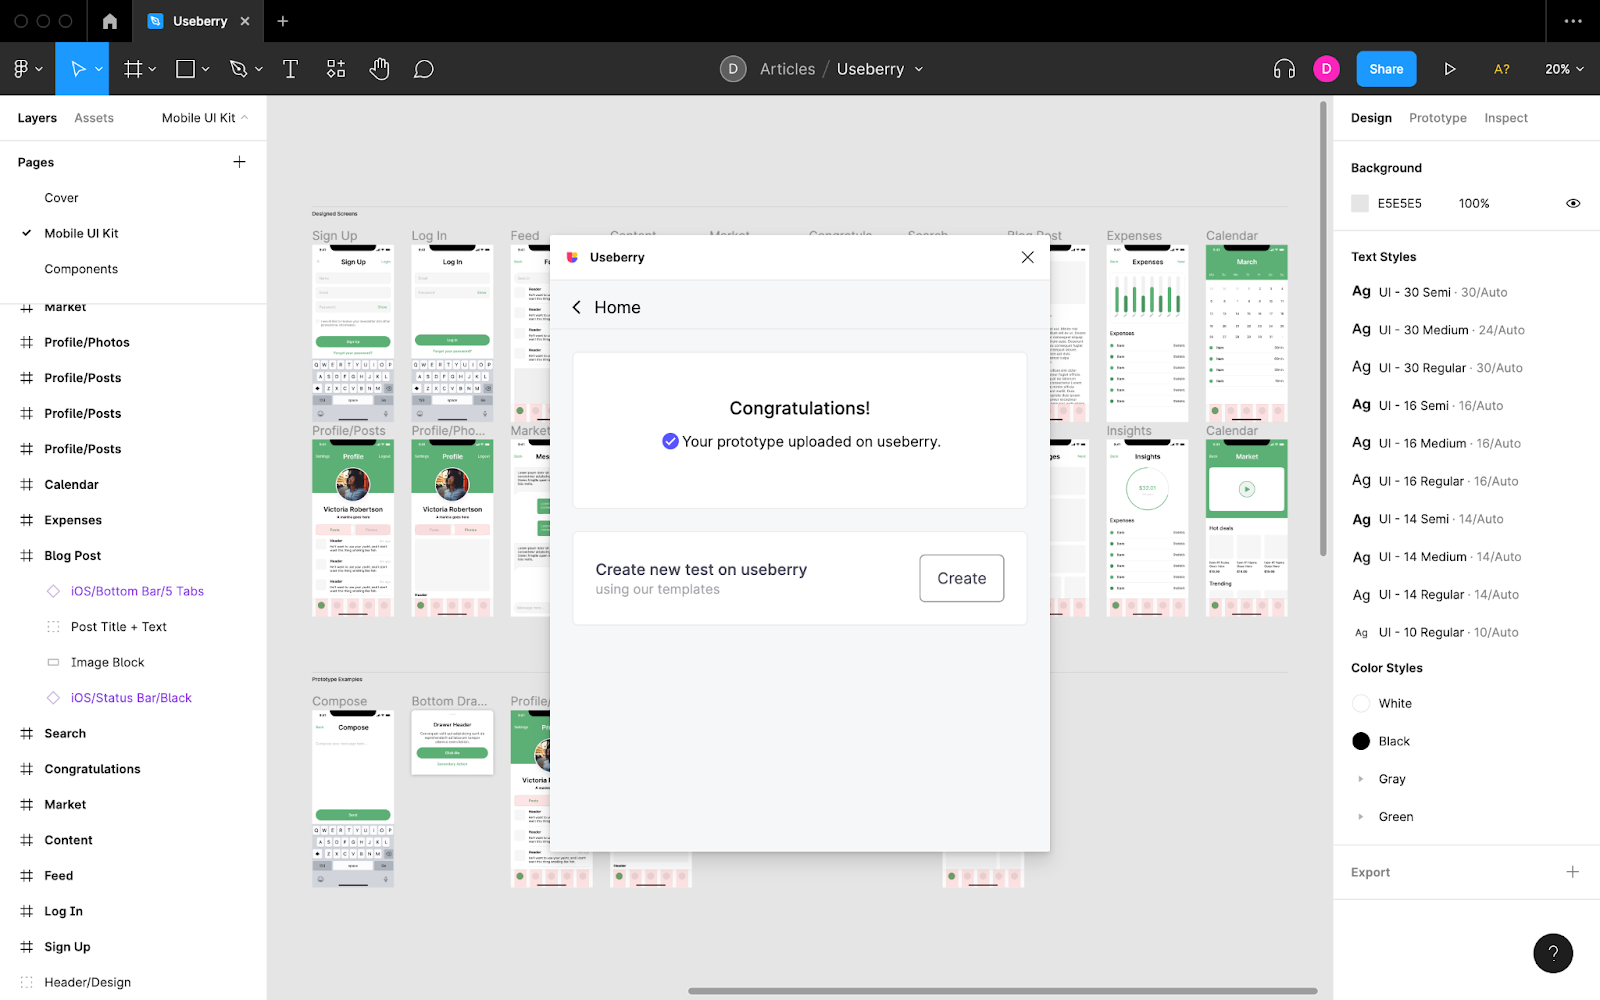
Task: Click the E5E5E5 background color swatch
Action: tap(1360, 203)
